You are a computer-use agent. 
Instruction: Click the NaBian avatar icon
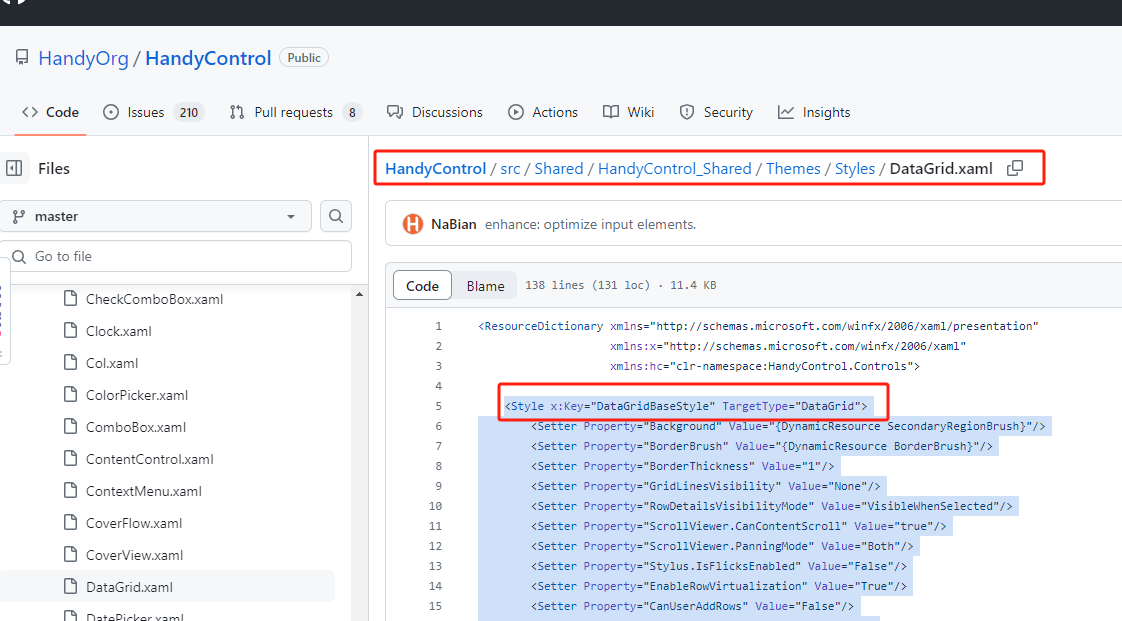tap(413, 224)
